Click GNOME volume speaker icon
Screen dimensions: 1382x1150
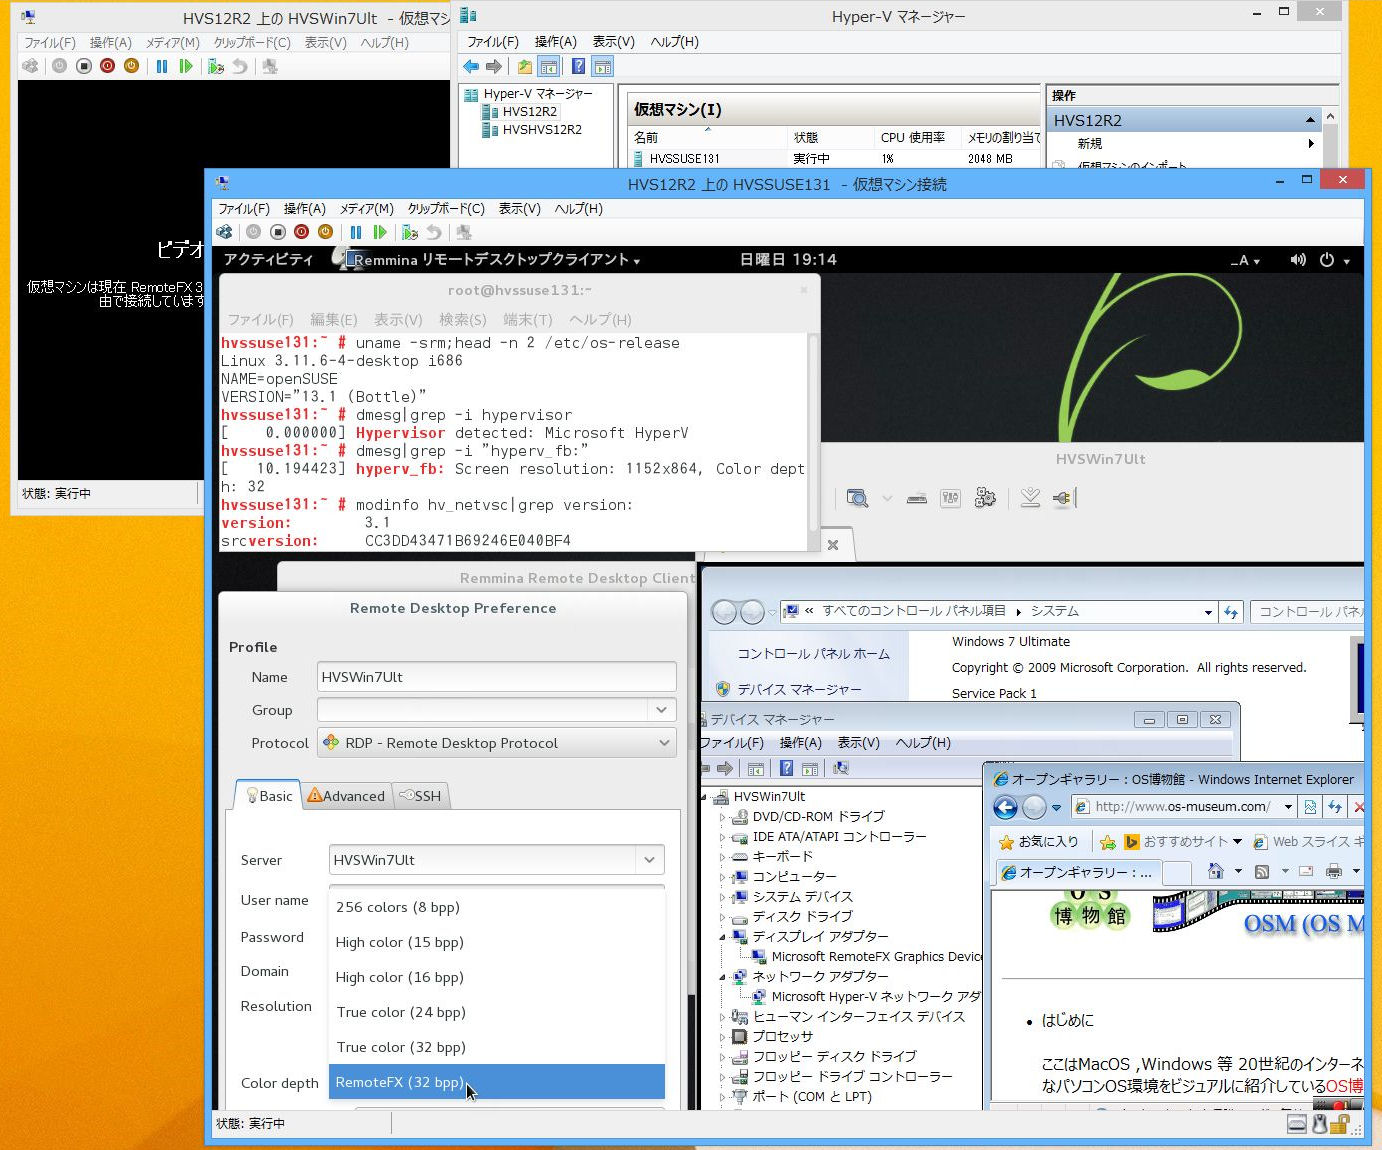coord(1298,260)
